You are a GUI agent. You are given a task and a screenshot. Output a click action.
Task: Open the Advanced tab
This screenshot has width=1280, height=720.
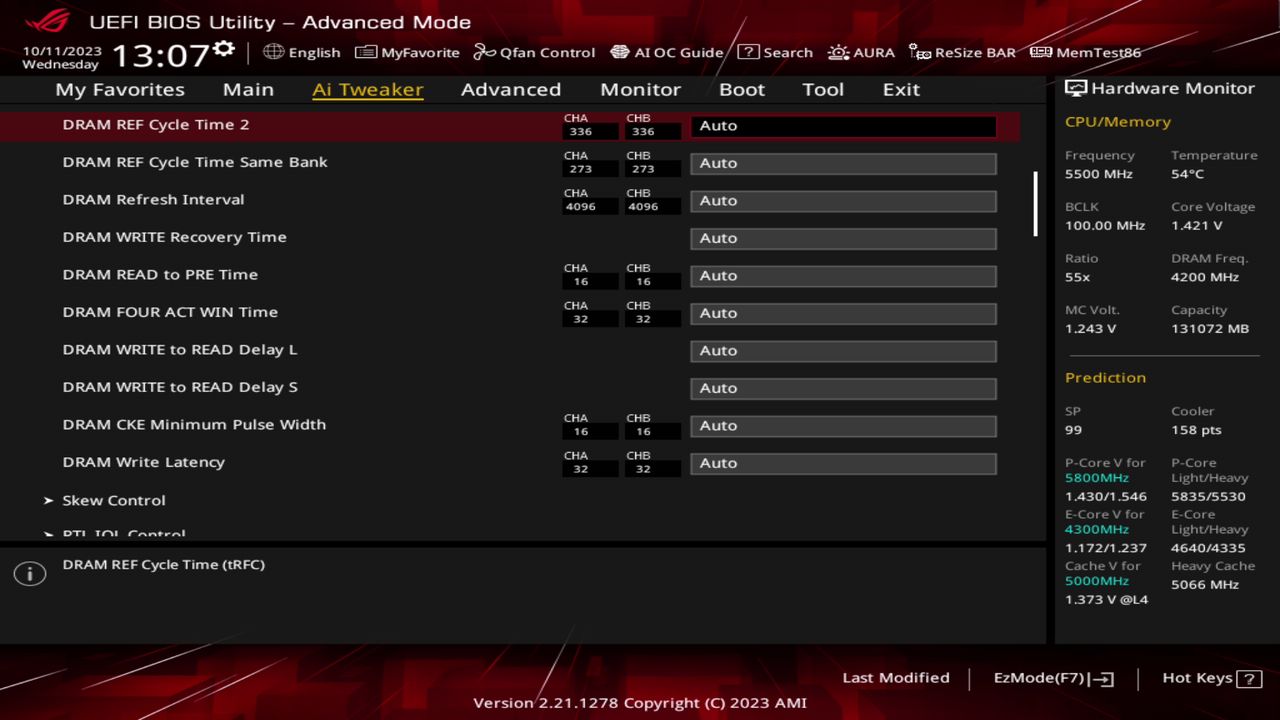tap(511, 89)
